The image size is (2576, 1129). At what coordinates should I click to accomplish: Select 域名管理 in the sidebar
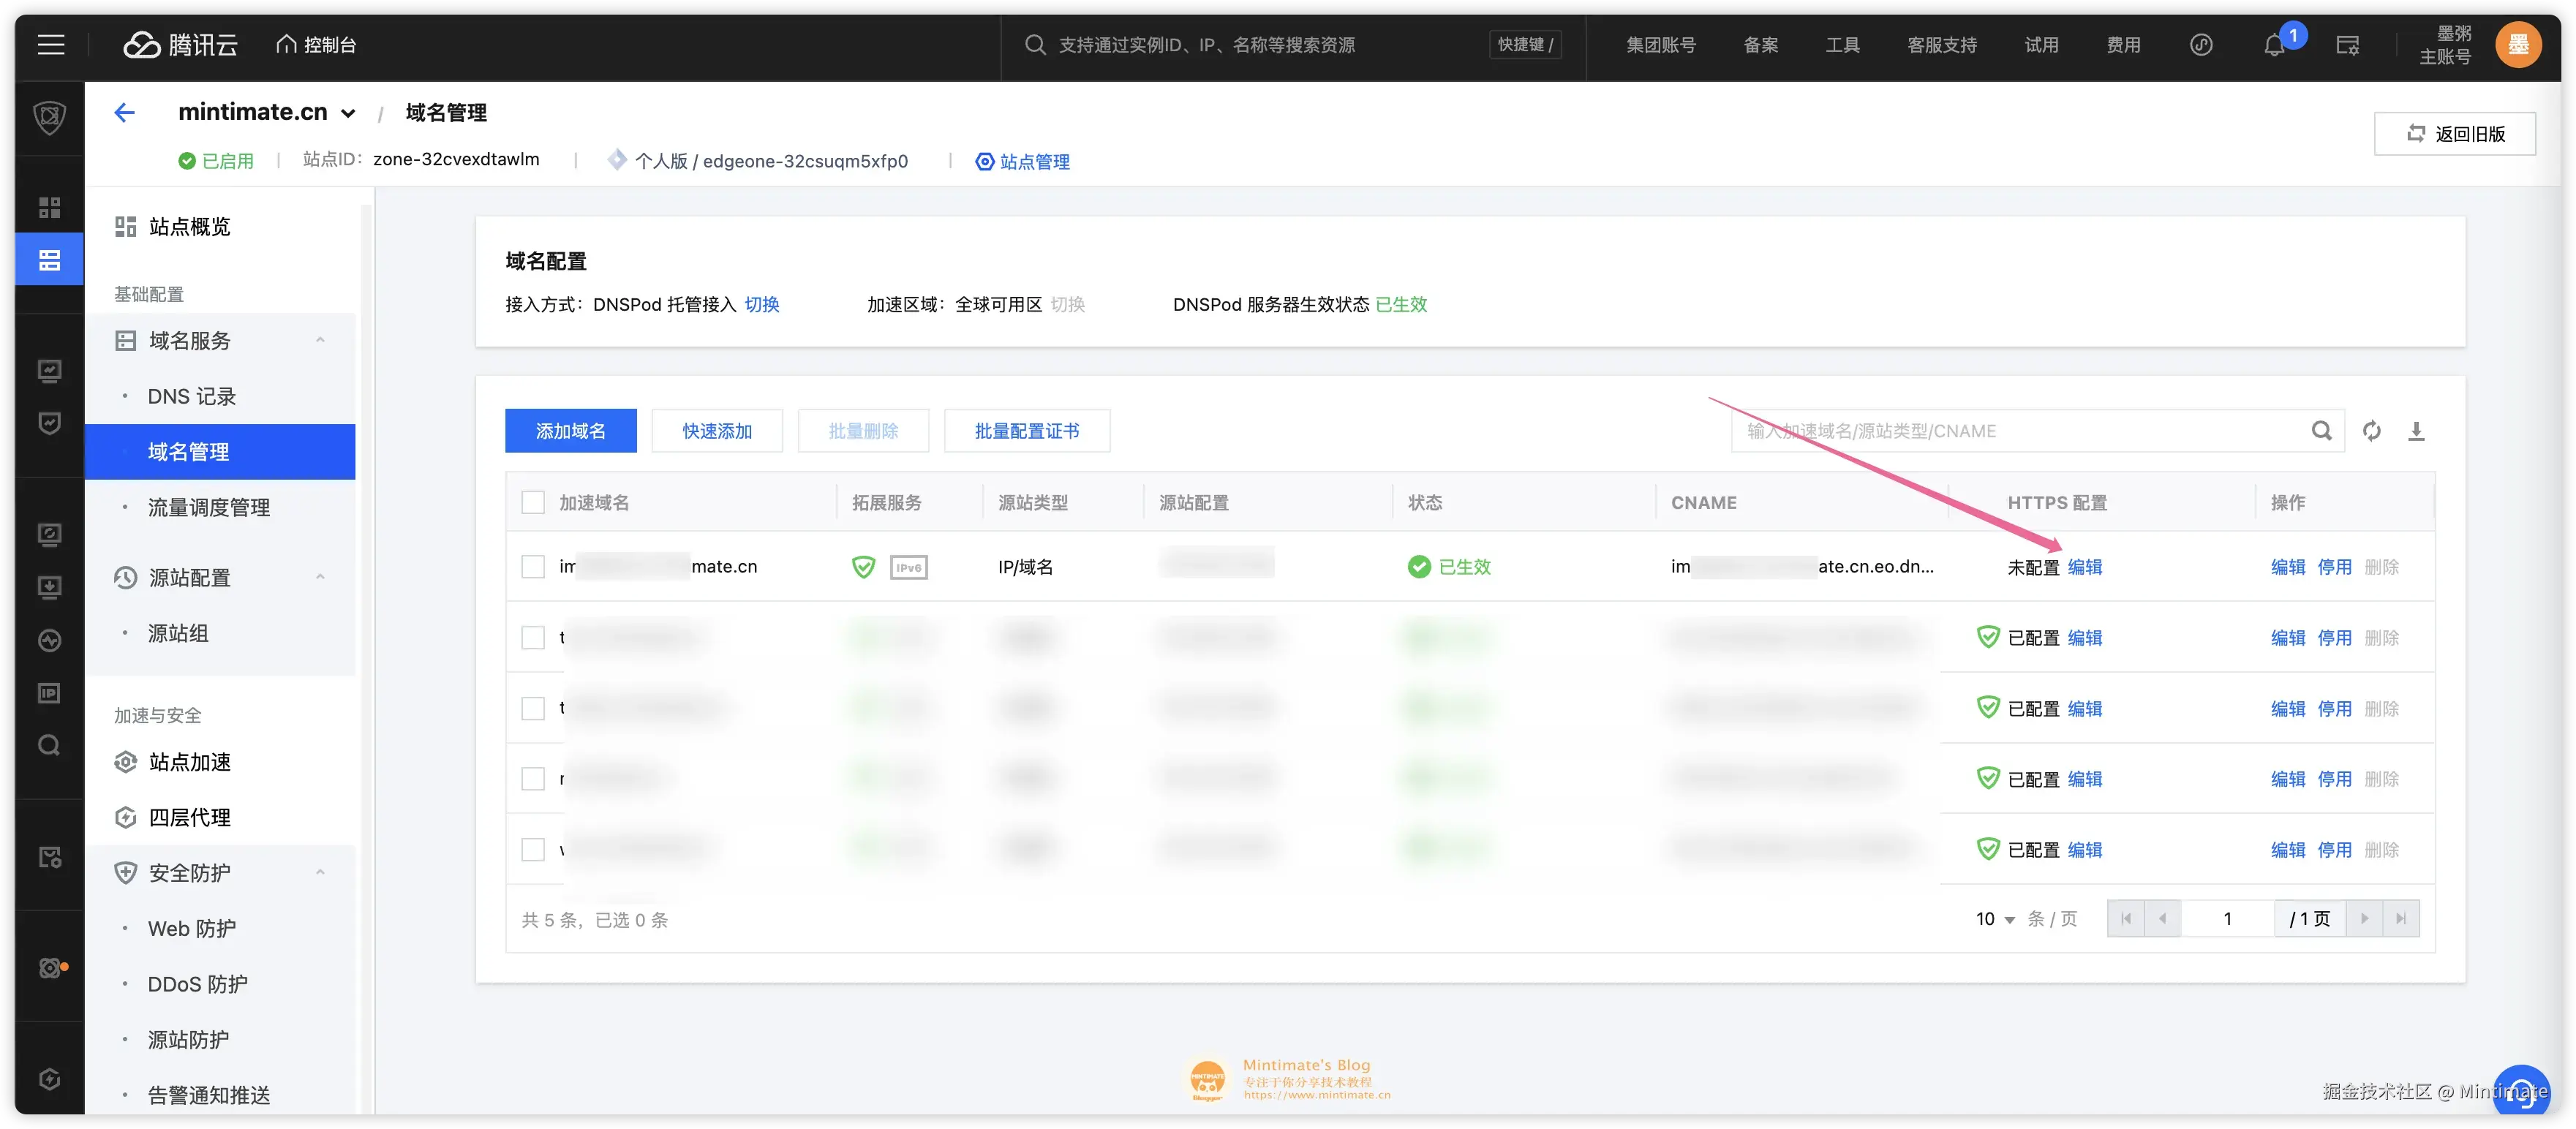coord(220,452)
